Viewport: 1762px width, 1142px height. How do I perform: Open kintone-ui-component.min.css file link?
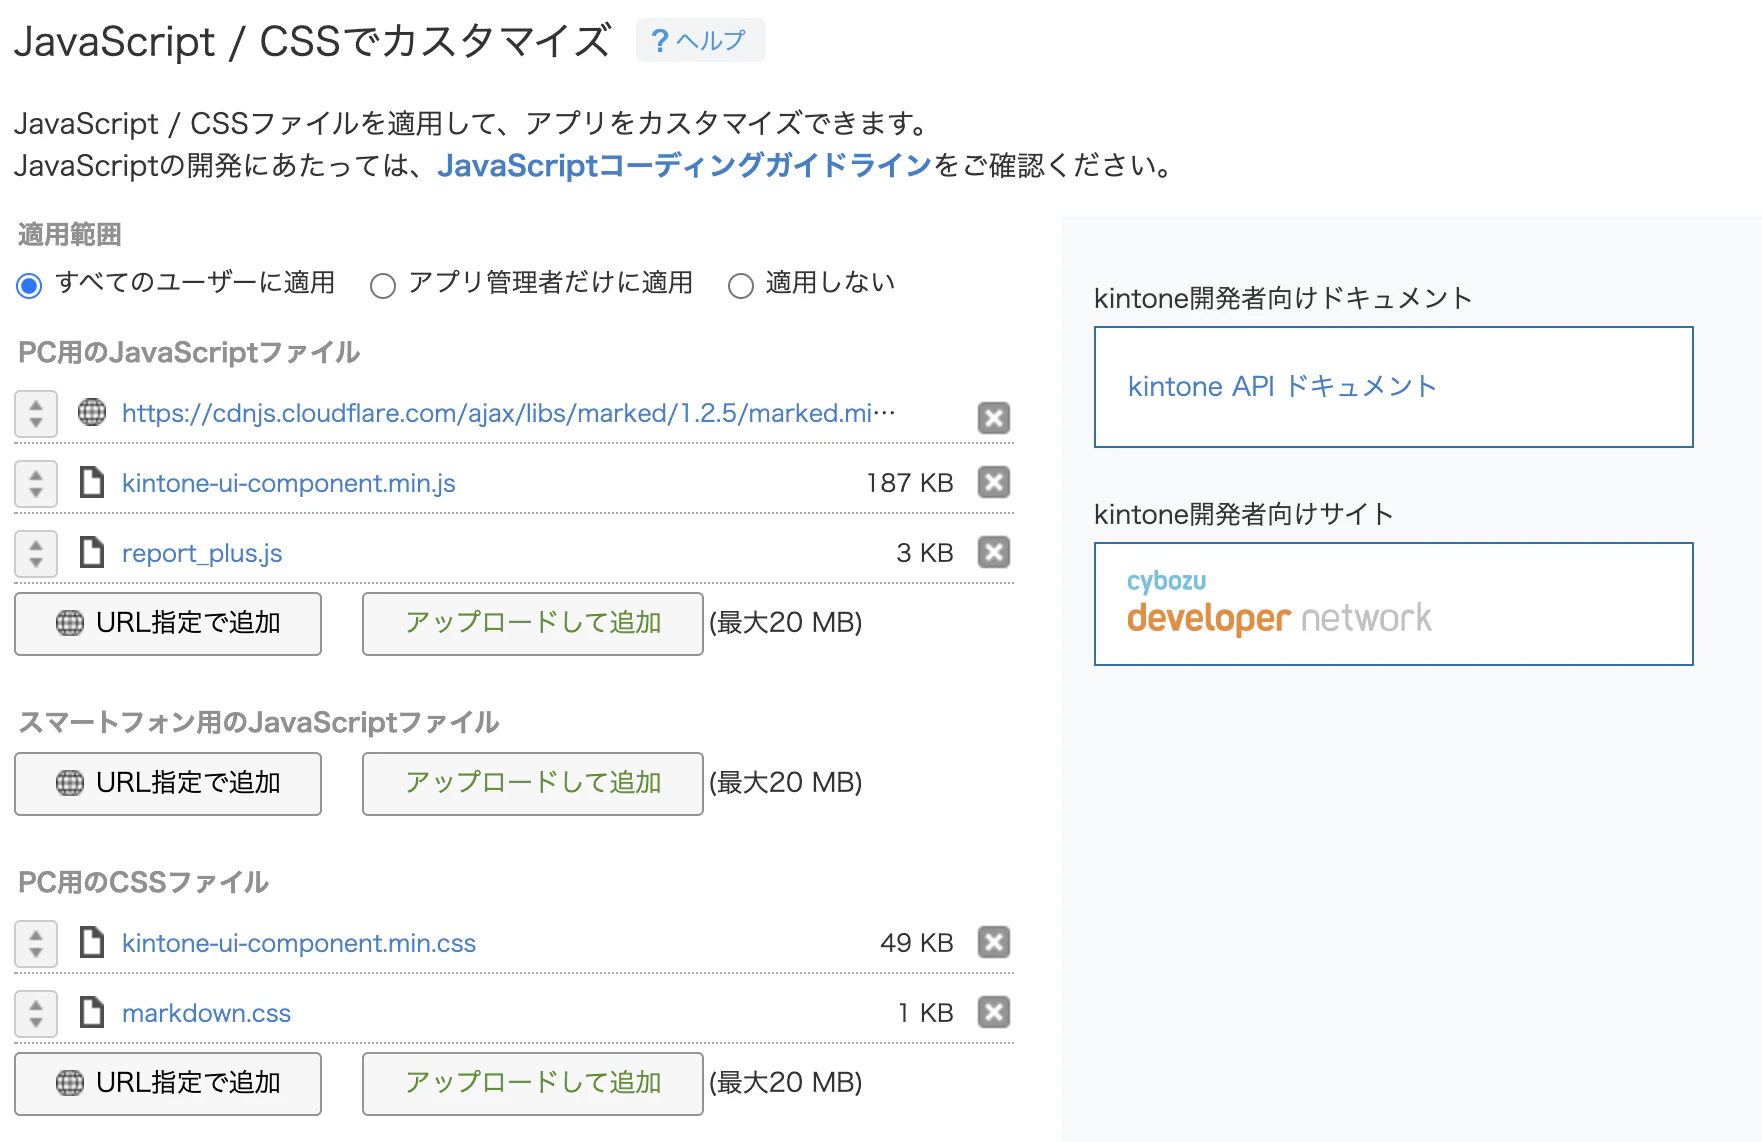click(x=299, y=943)
